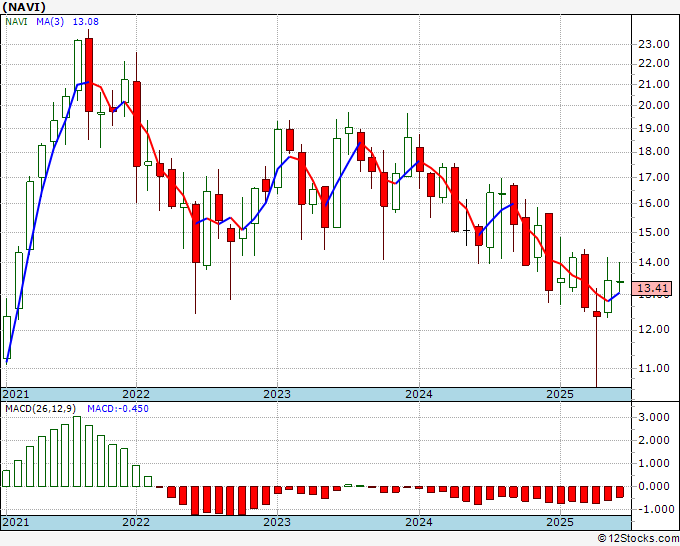Click the 1.000 MACD axis label
Viewport: 680px width, 546px height.
click(x=654, y=464)
